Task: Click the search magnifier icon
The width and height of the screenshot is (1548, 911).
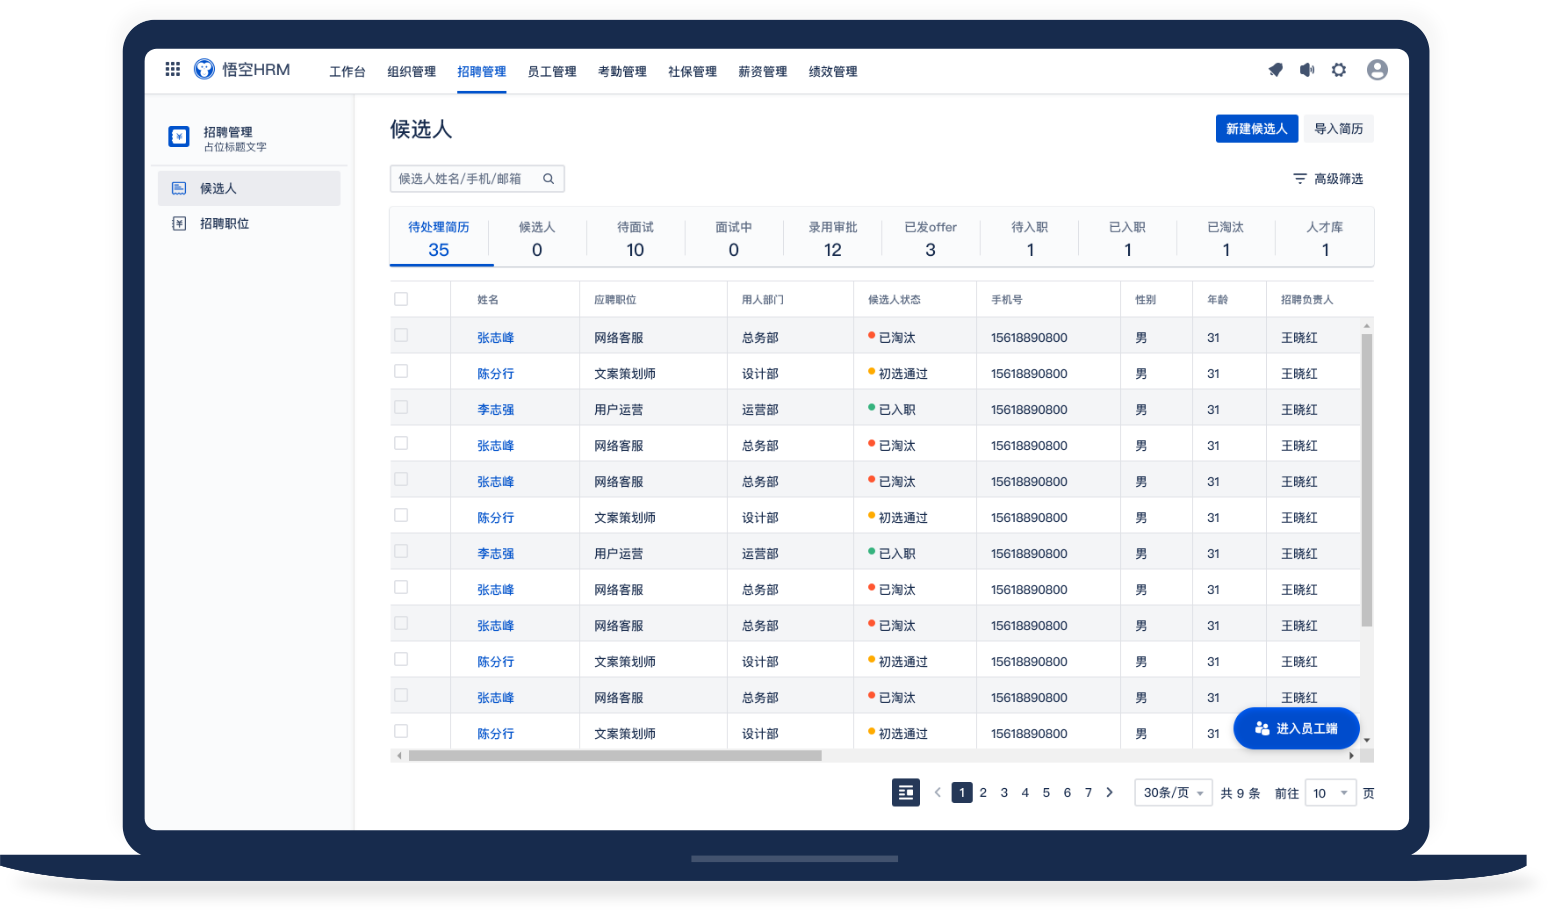Action: [548, 179]
